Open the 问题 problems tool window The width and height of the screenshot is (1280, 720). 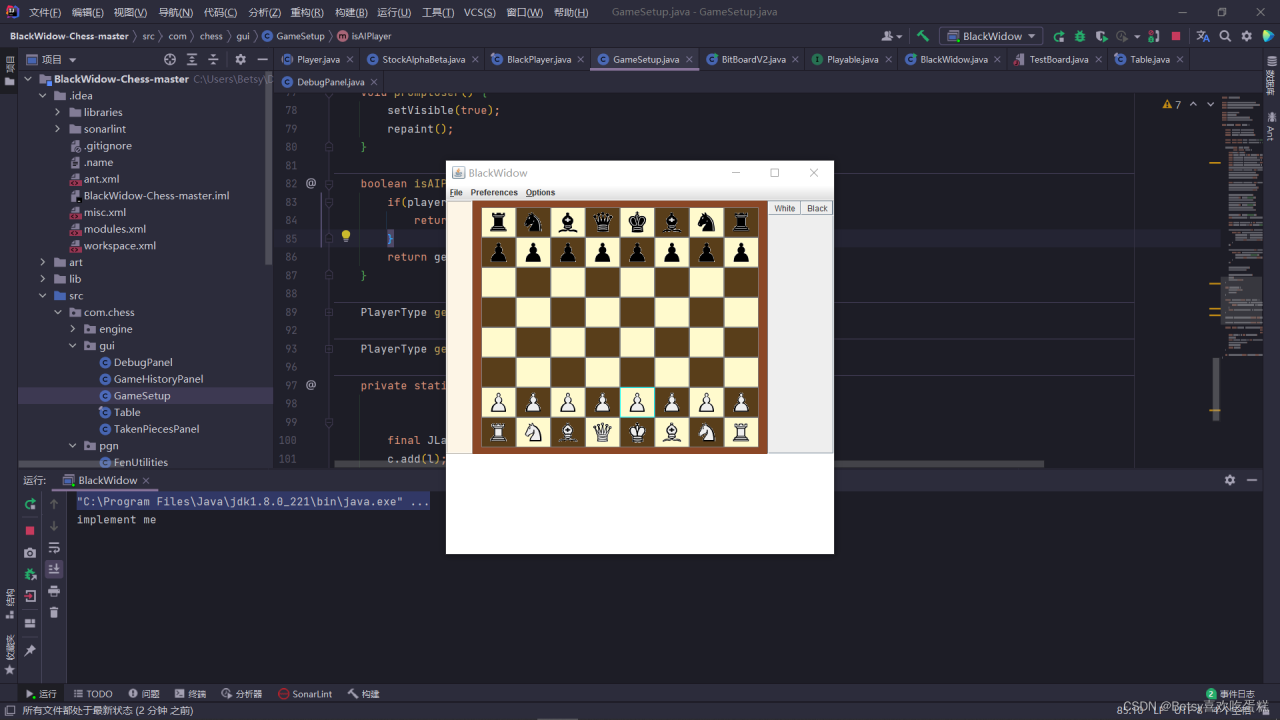[x=143, y=694]
